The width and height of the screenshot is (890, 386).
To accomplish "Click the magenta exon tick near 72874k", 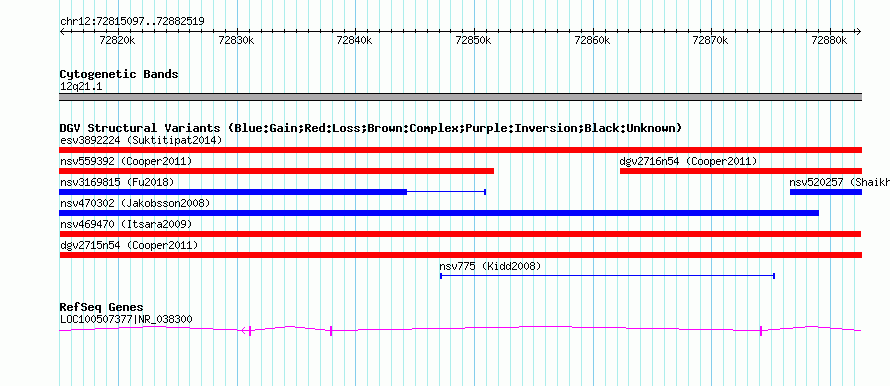I will 761,330.
